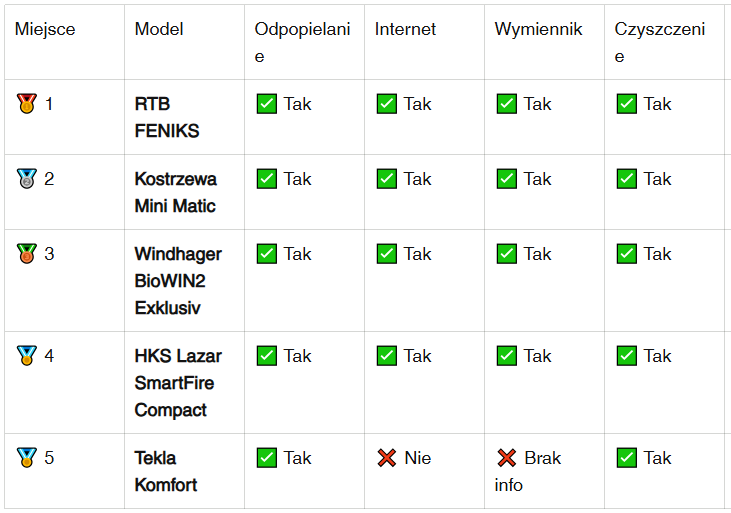This screenshot has width=731, height=513.
Task: Click the RTB FENIKS model name
Action: tap(167, 117)
